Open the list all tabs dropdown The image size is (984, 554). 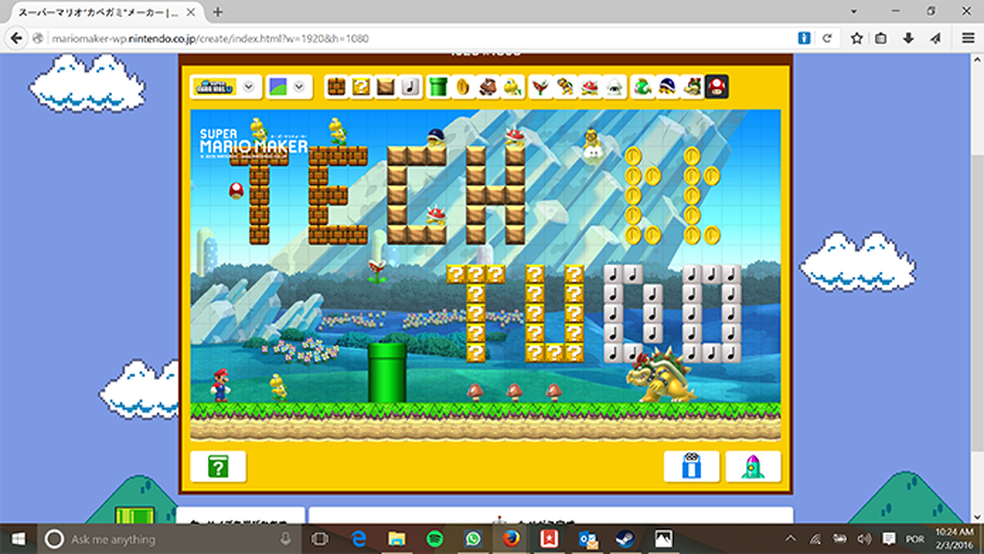coord(853,12)
